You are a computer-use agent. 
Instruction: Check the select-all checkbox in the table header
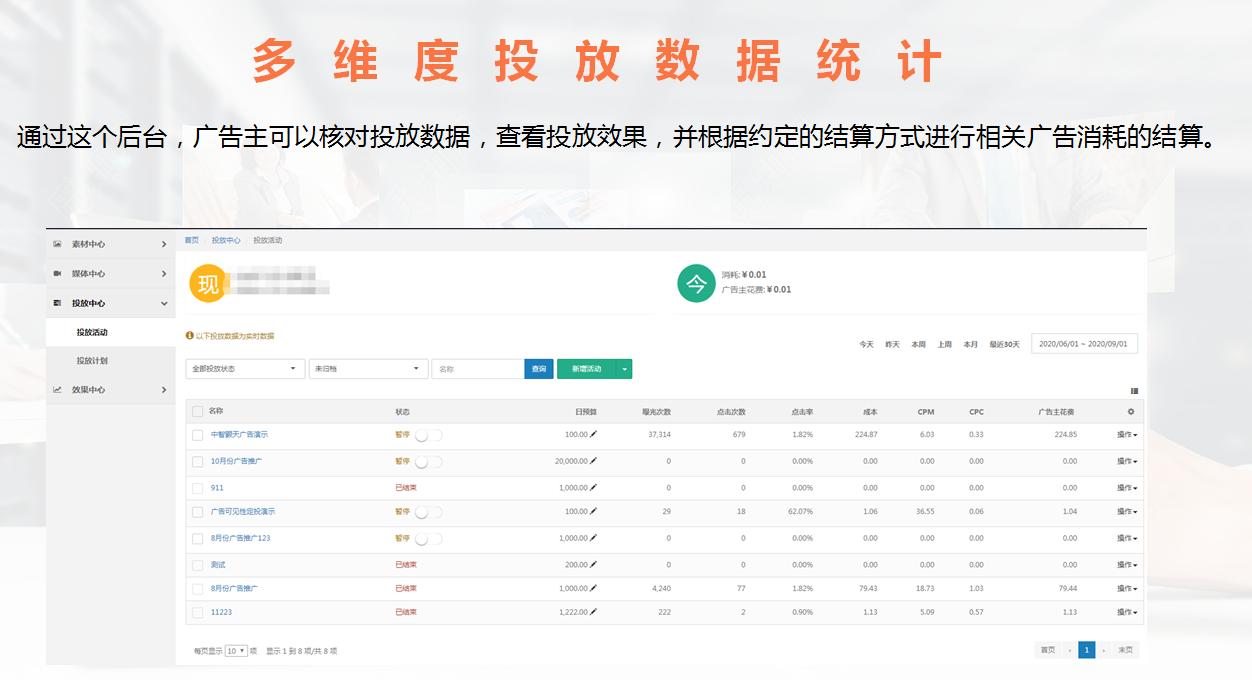click(196, 410)
